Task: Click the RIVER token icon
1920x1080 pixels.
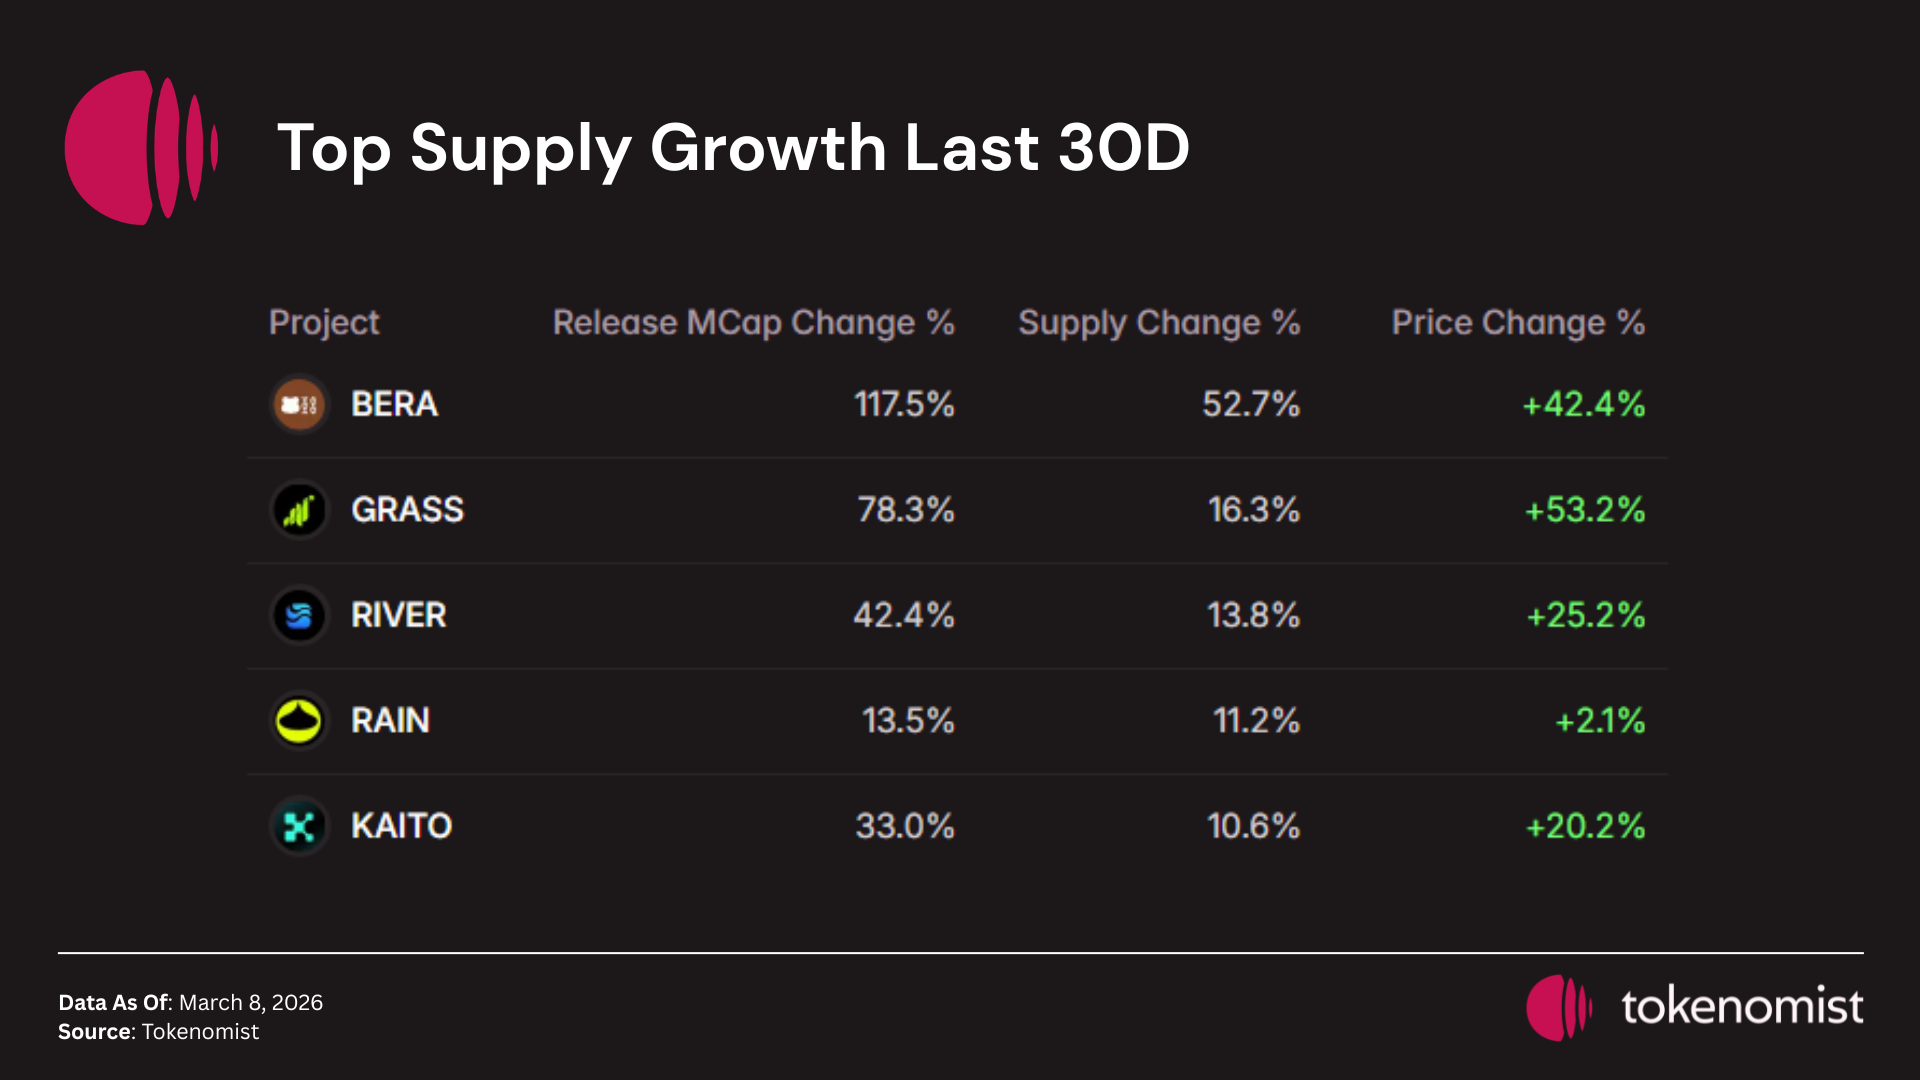Action: tap(299, 615)
